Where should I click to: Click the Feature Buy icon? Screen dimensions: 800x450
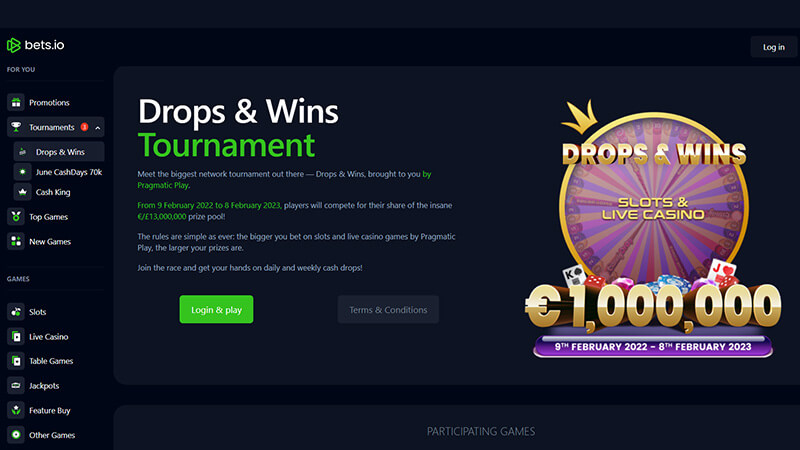tap(16, 410)
